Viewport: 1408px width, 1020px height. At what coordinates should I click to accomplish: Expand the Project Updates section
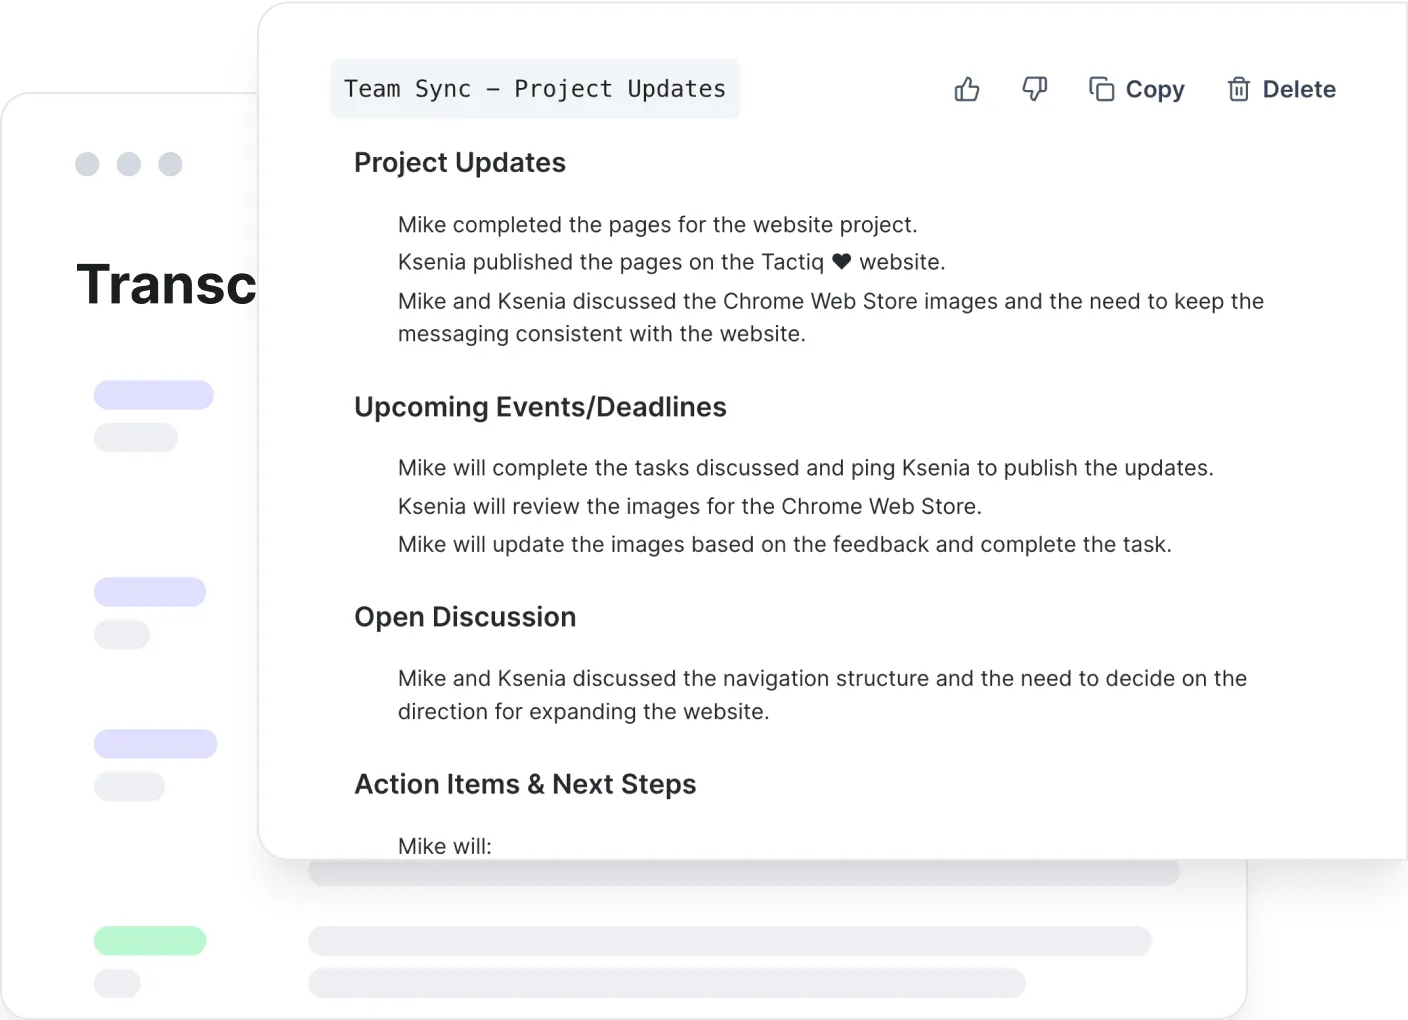pyautogui.click(x=459, y=162)
